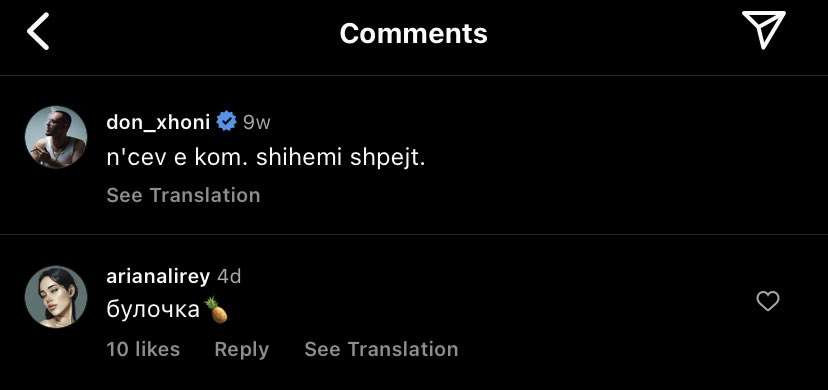Open arianalirey's profile picture
The image size is (828, 390).
click(x=55, y=297)
